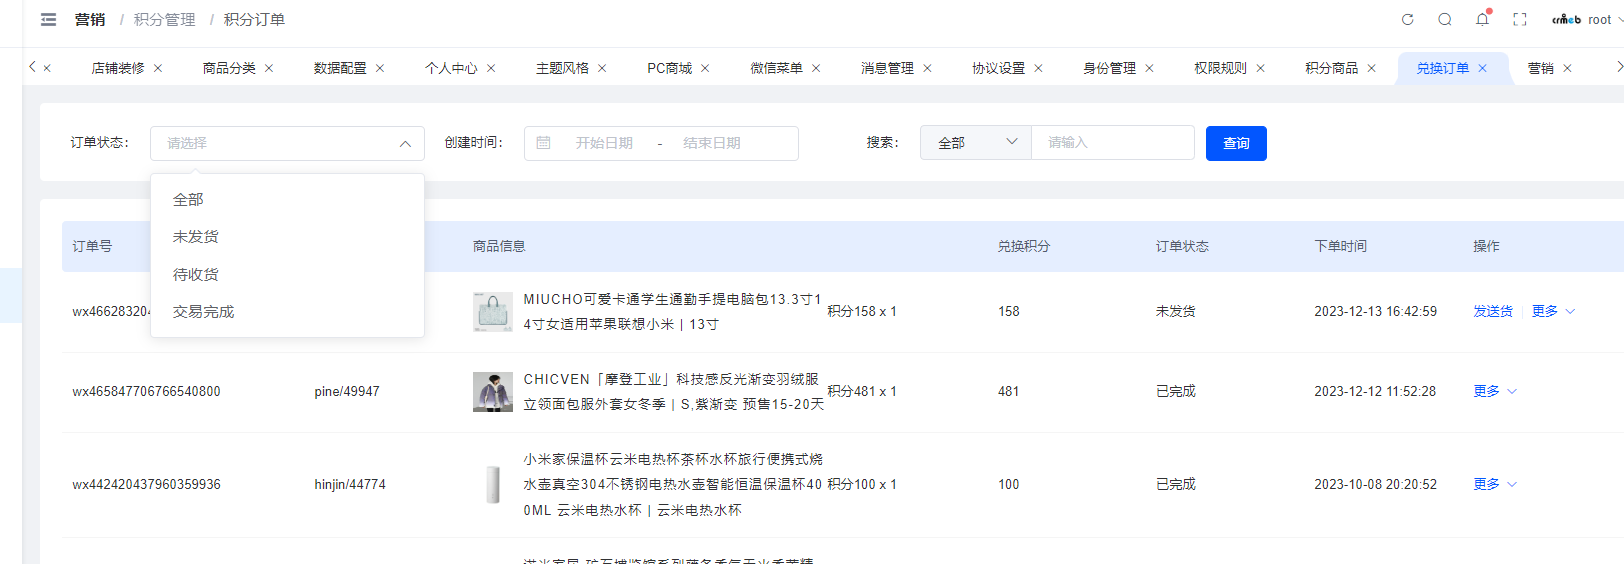This screenshot has width=1624, height=564.
Task: Switch to the 消息管理 tab
Action: pyautogui.click(x=887, y=68)
